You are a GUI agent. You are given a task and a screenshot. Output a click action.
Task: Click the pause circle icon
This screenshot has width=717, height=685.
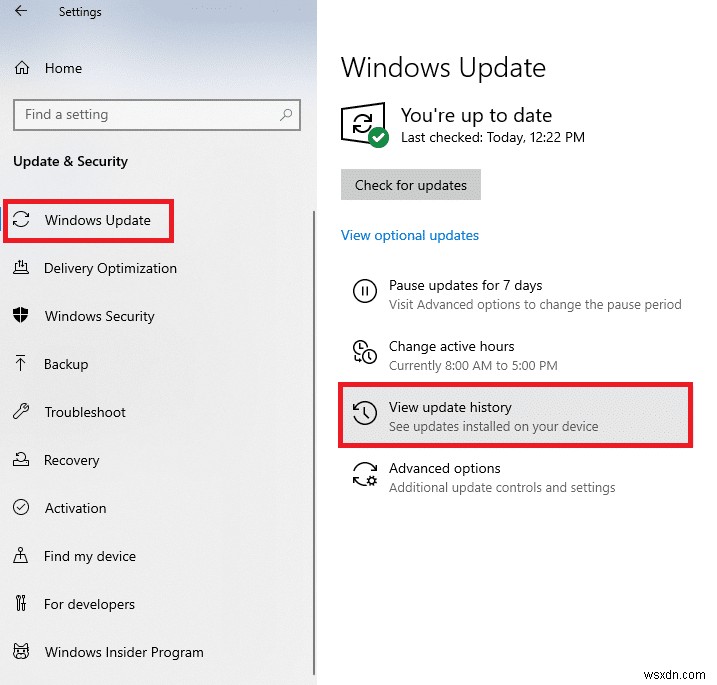pyautogui.click(x=364, y=291)
